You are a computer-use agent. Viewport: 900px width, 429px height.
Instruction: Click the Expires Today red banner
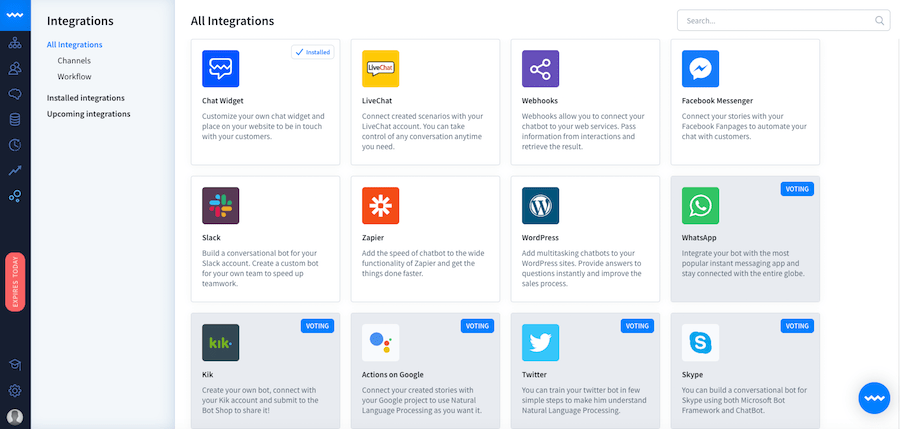[x=15, y=282]
